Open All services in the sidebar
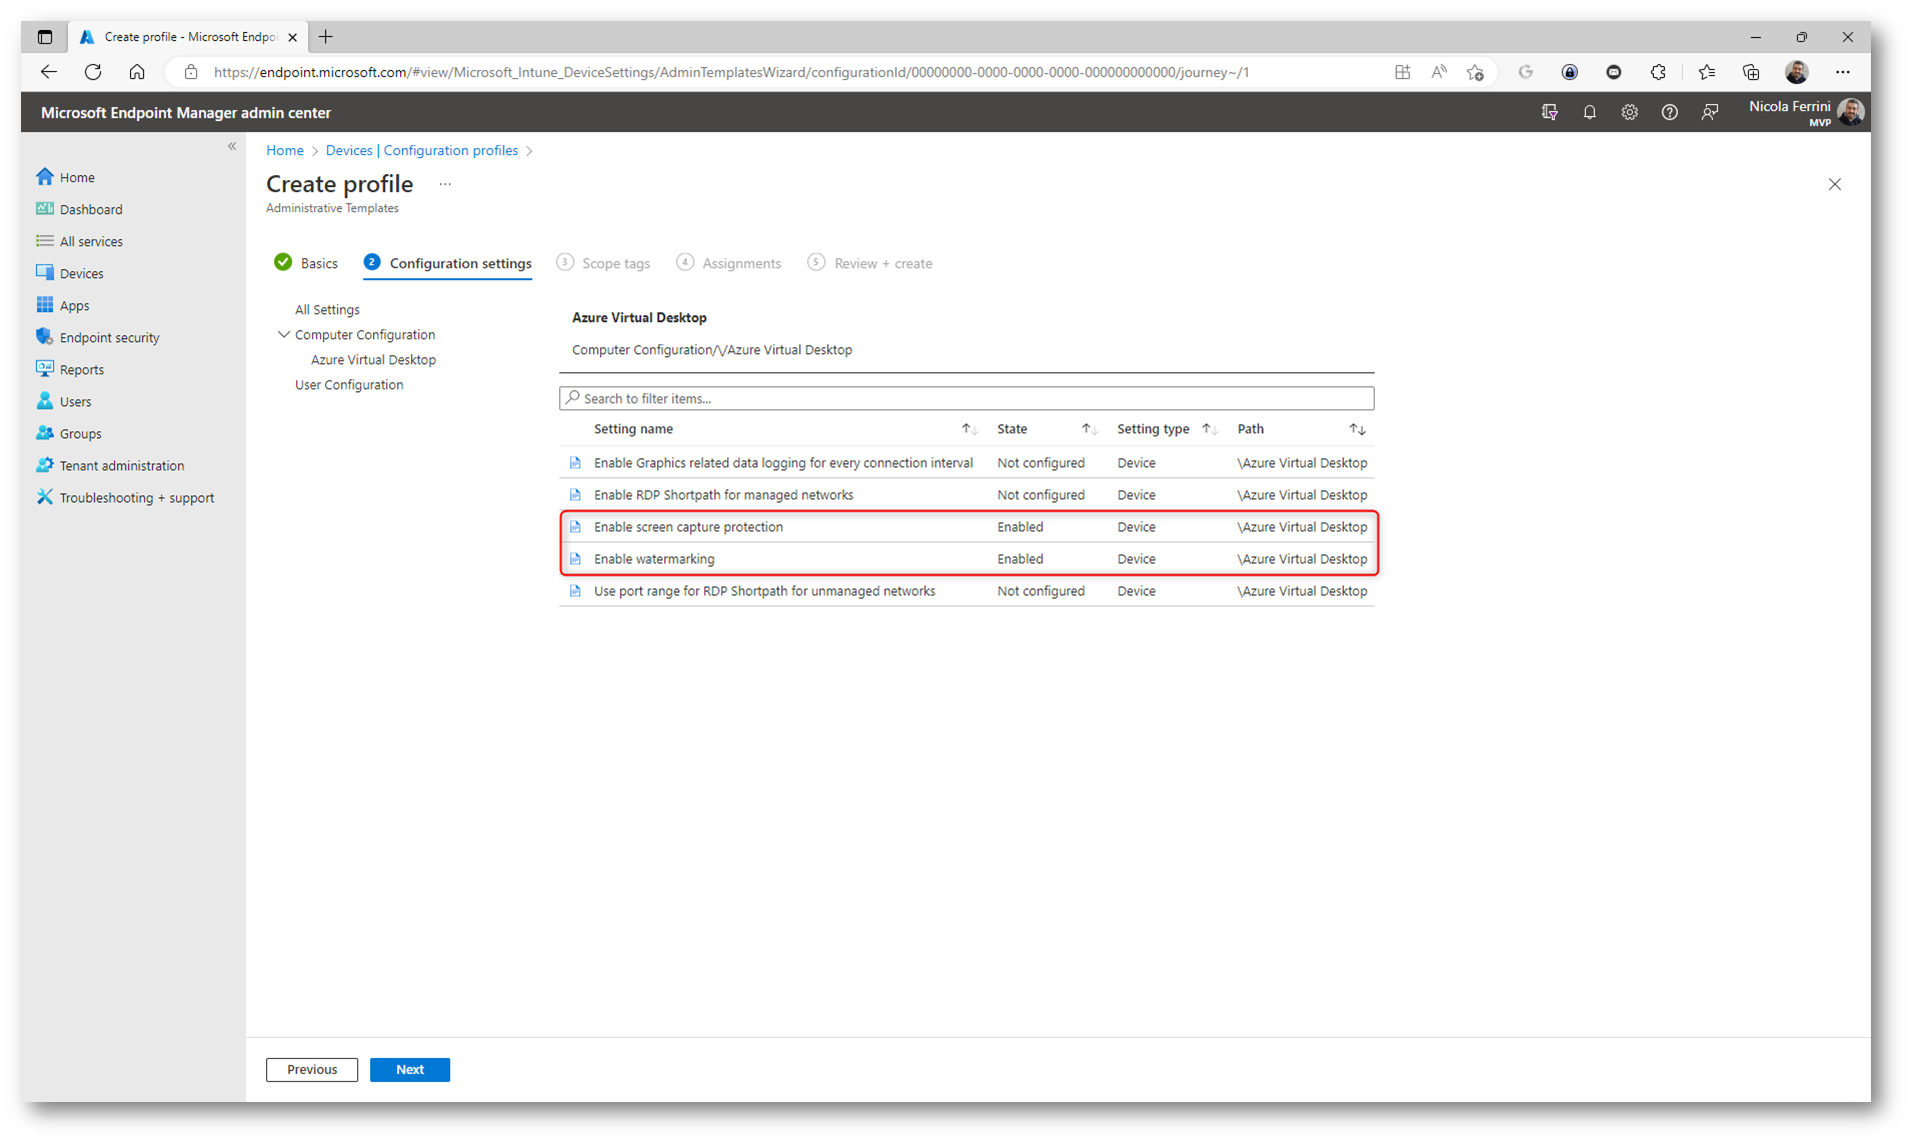 pyautogui.click(x=80, y=241)
